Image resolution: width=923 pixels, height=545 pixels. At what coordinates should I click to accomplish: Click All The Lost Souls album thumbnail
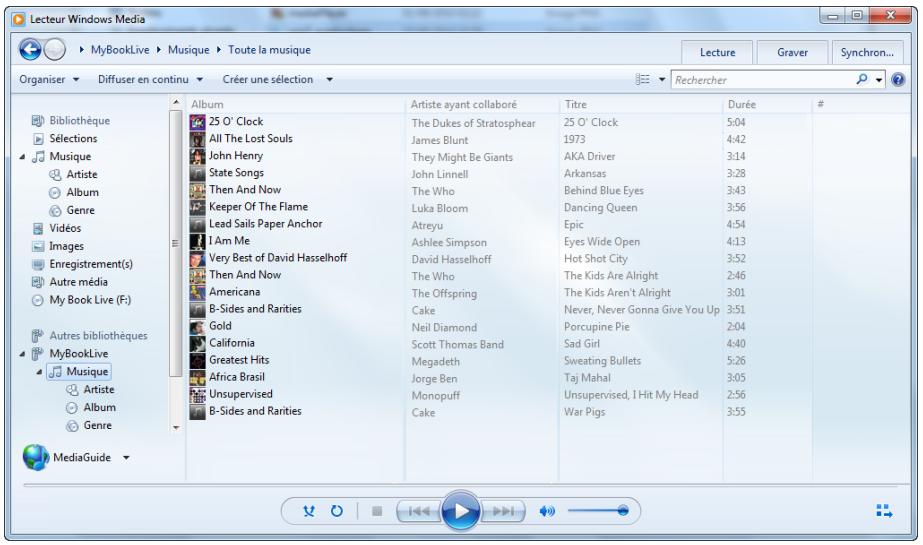(x=197, y=139)
